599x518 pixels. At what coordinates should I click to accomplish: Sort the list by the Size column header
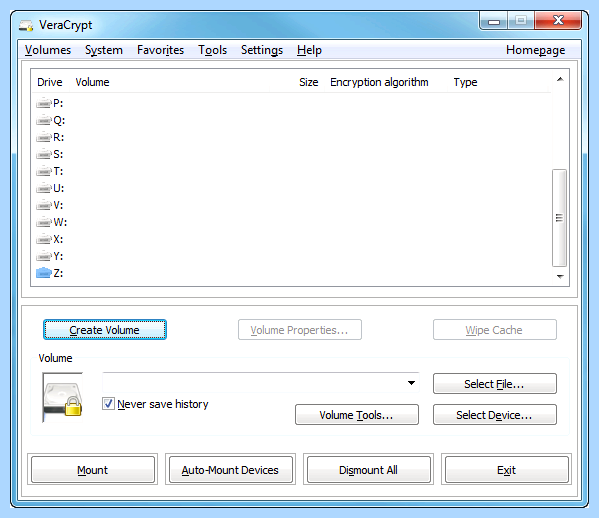click(x=309, y=82)
